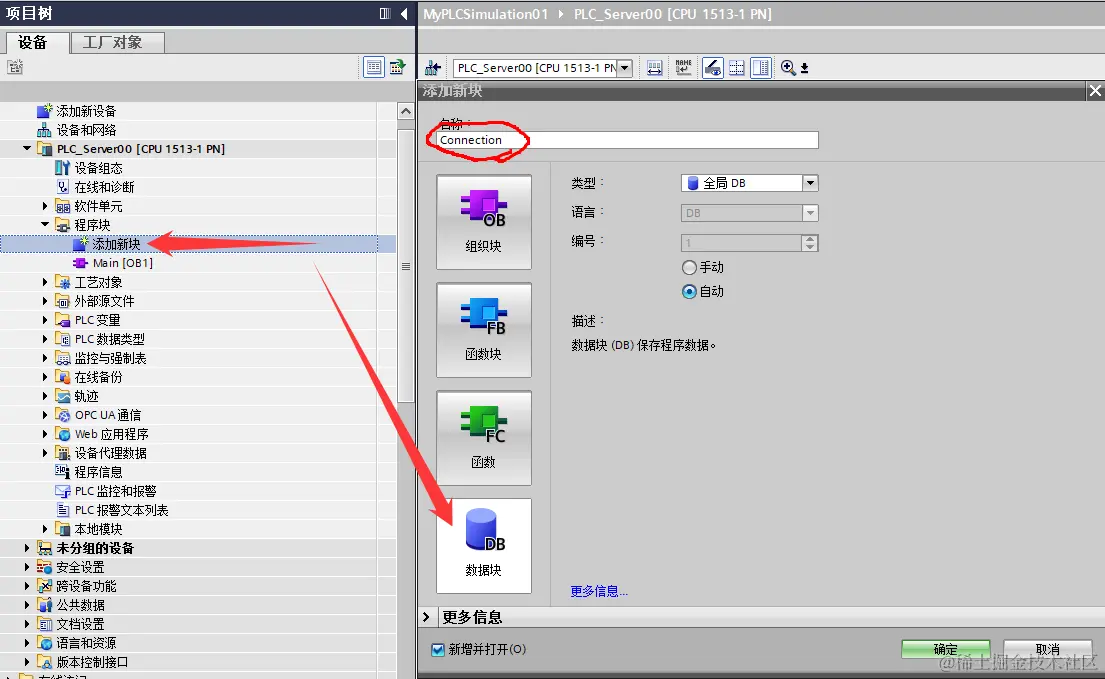Click the second icon in project tree toolbar
This screenshot has width=1105, height=679.
click(x=397, y=67)
